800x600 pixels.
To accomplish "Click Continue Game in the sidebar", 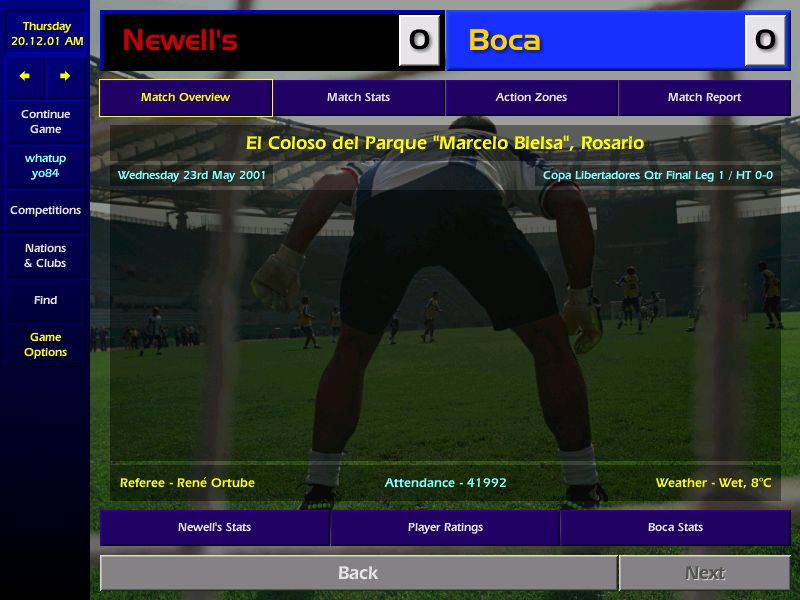I will (45, 121).
